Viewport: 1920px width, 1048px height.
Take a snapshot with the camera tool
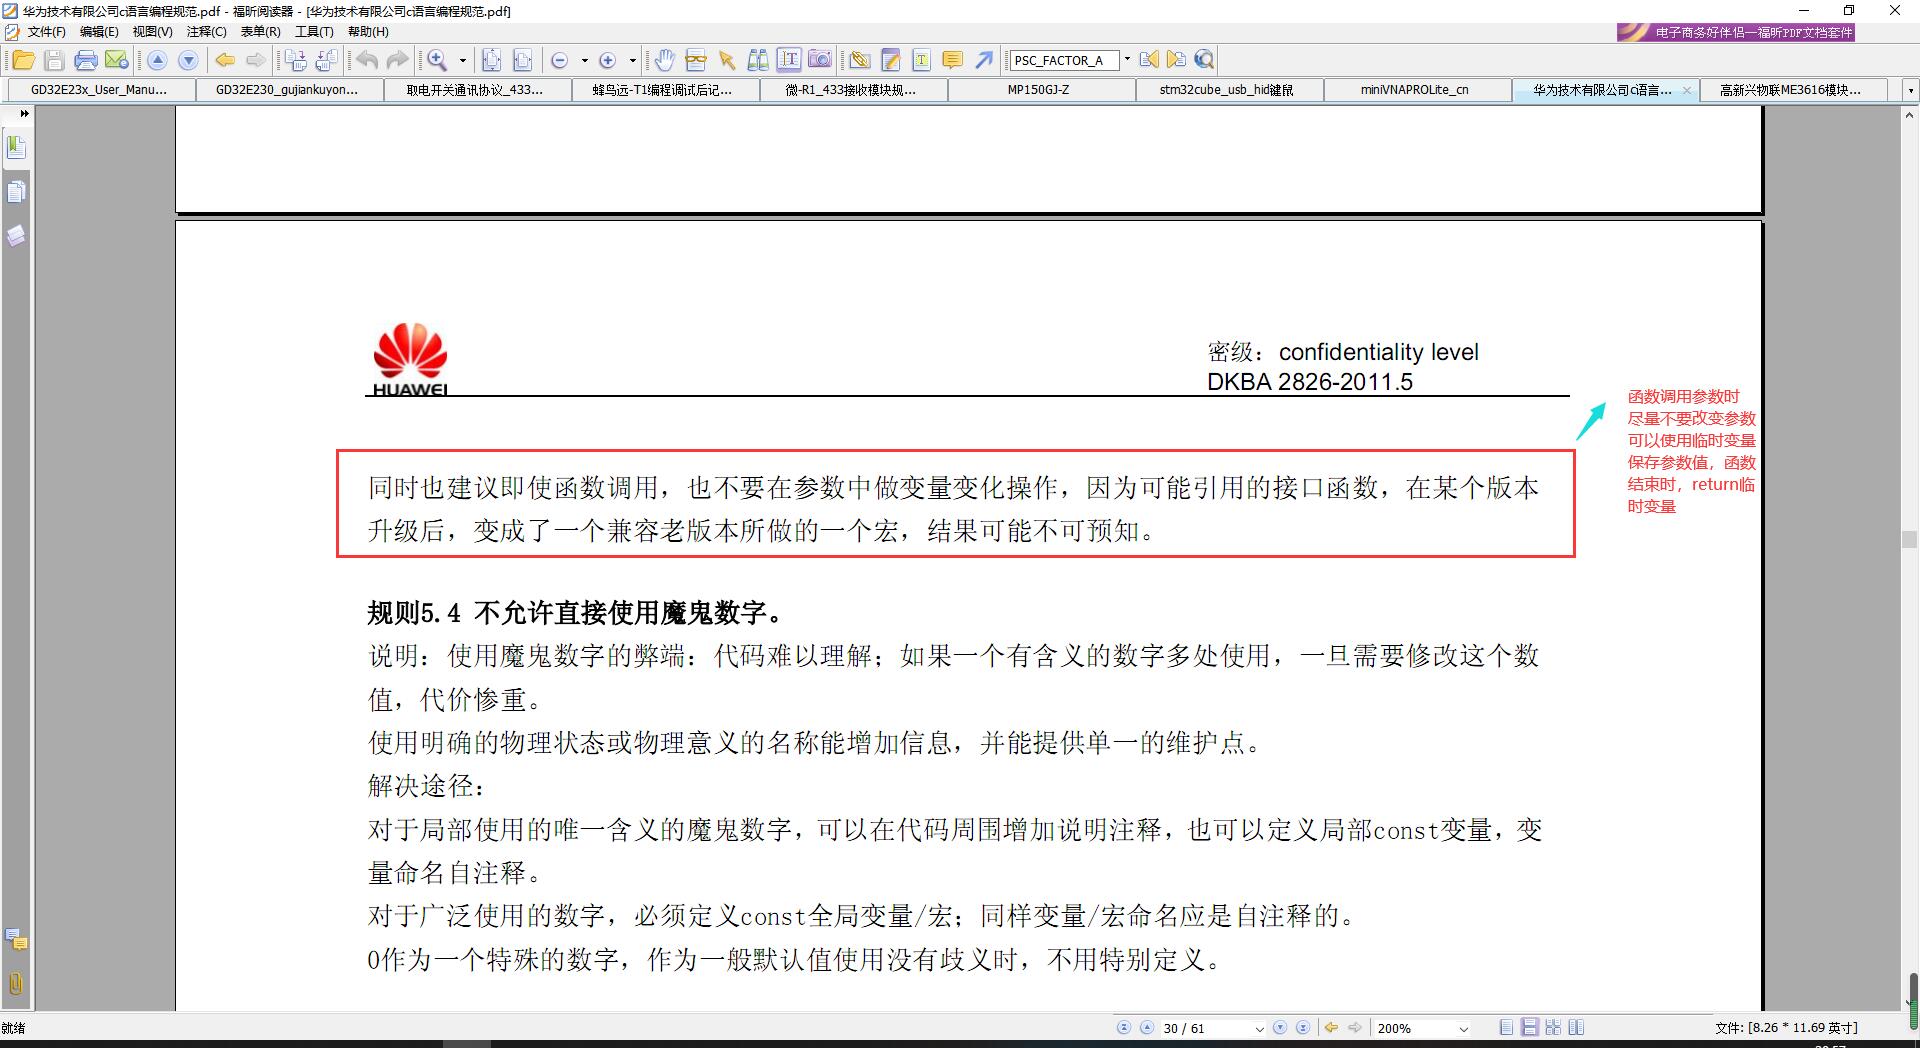(820, 60)
